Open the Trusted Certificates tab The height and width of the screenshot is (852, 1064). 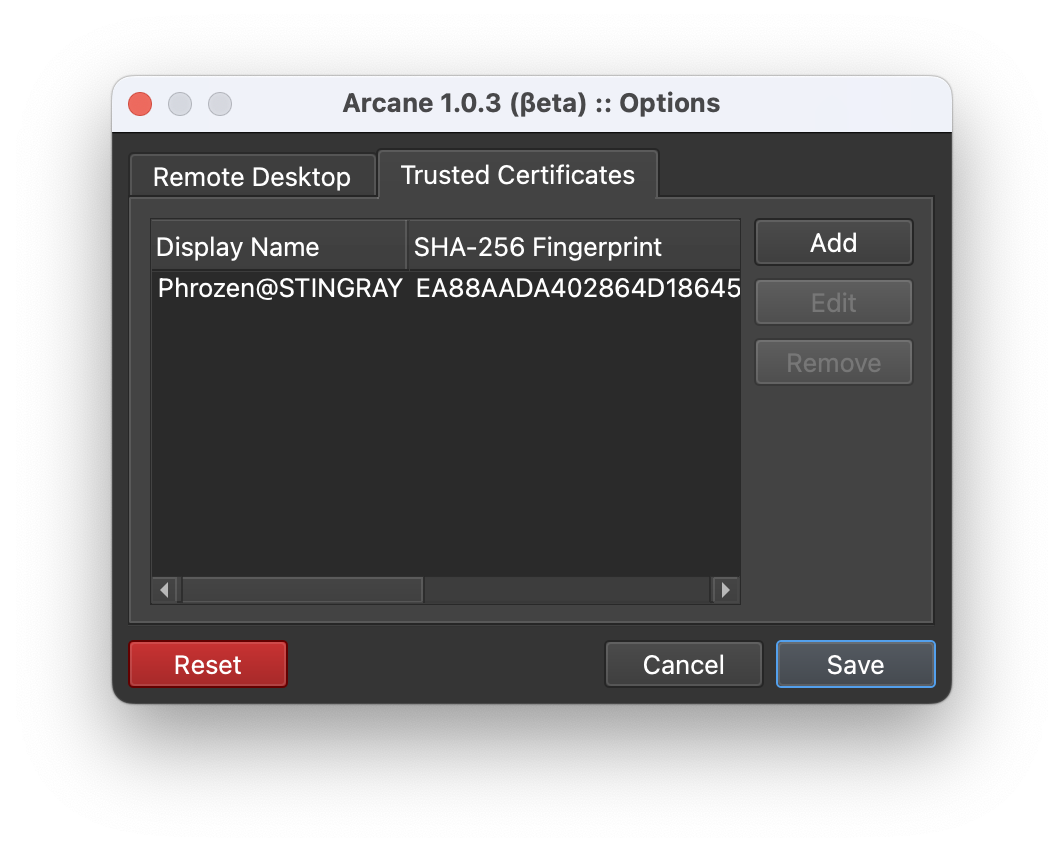[517, 174]
